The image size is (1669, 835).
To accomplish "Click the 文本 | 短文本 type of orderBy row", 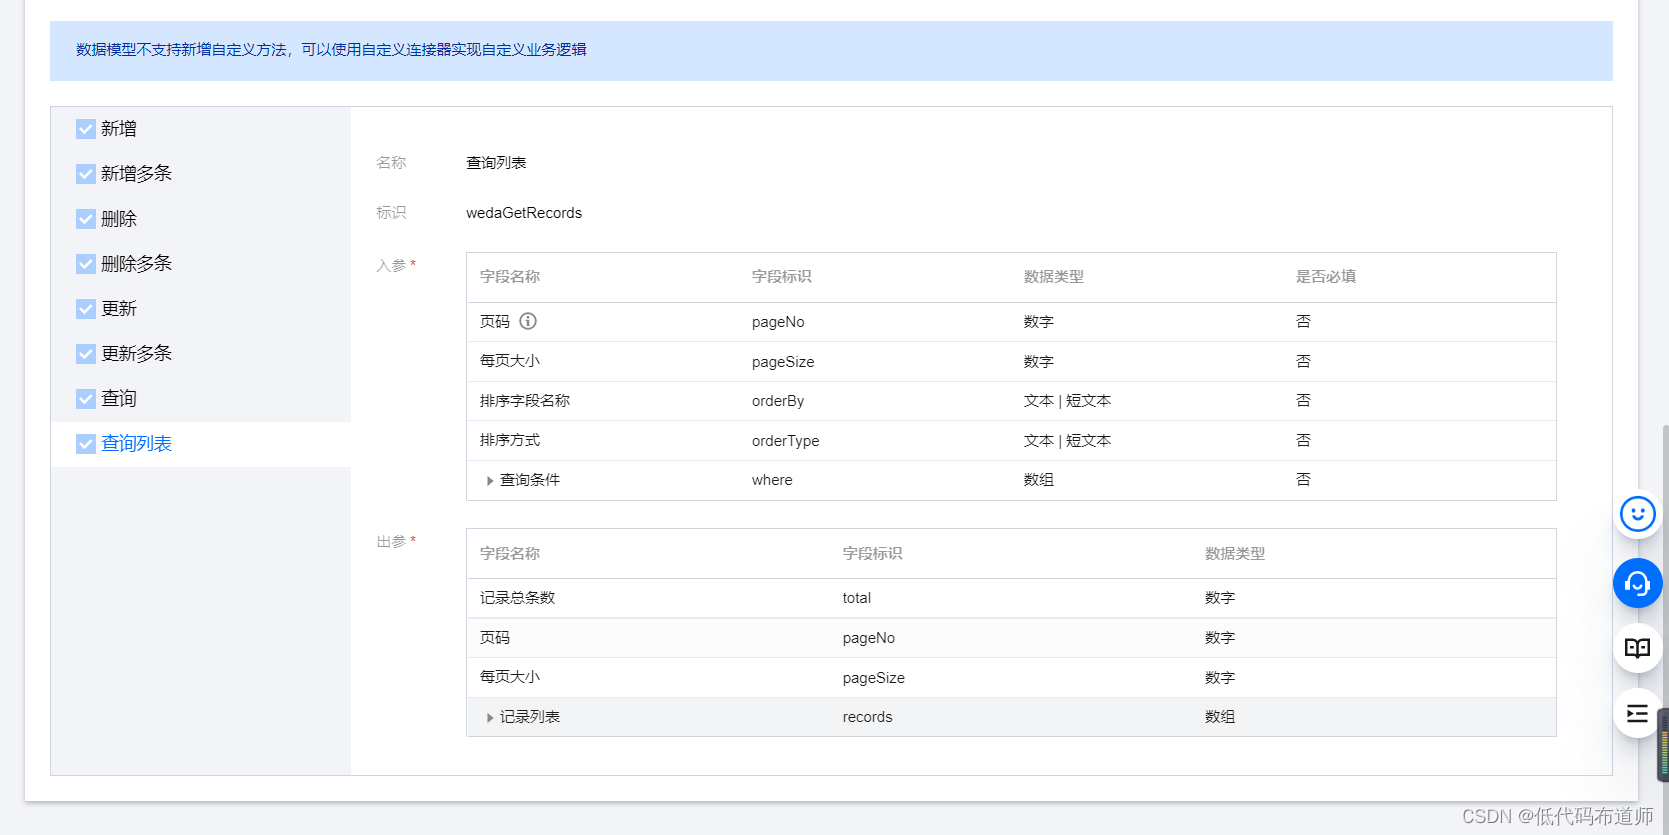I will (1068, 401).
